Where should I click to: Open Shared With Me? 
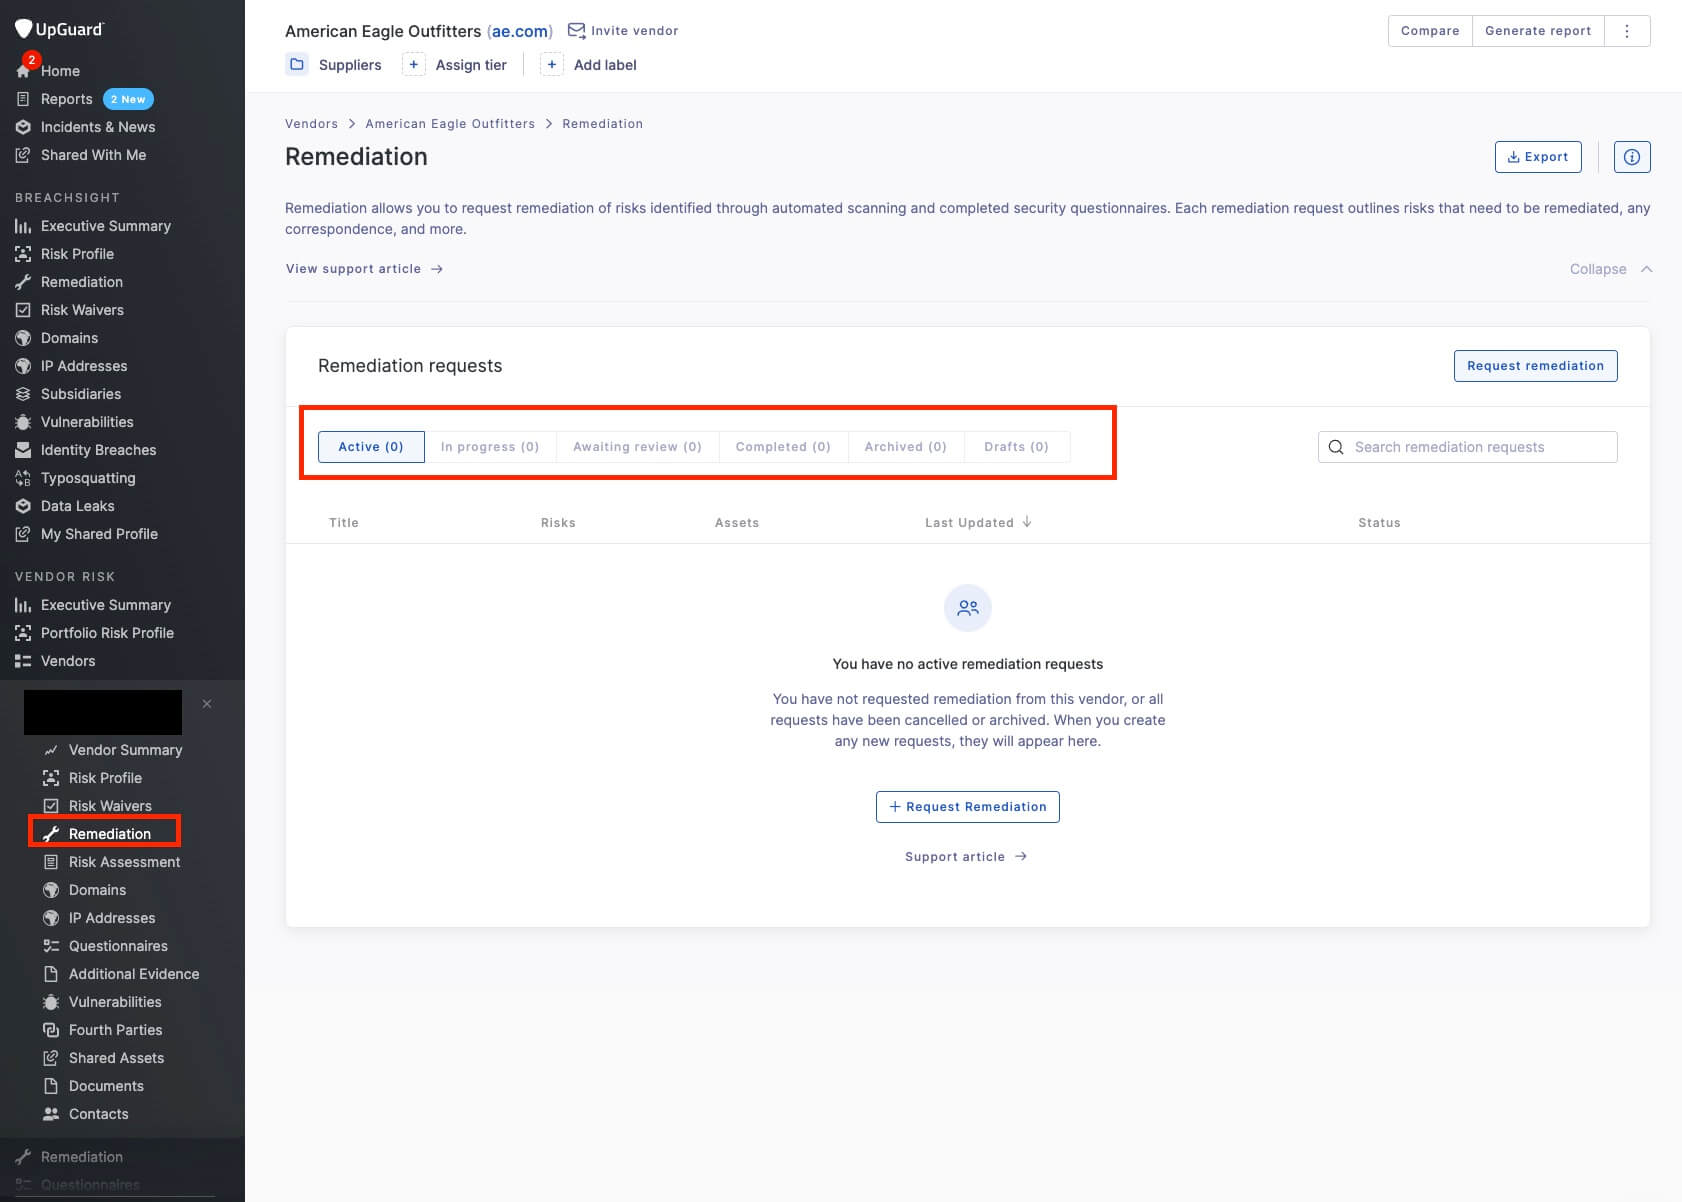pyautogui.click(x=93, y=155)
